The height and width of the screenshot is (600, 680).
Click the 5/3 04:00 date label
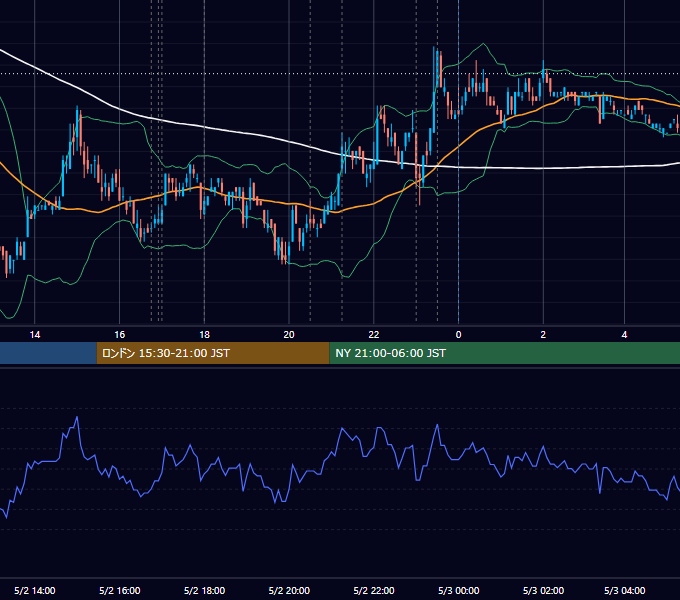624,590
